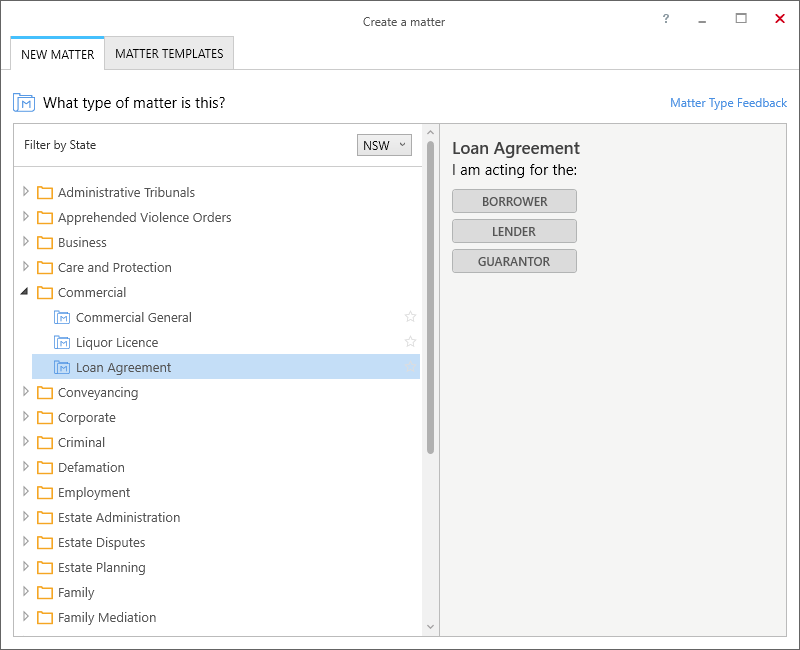
Task: Click the matter icon beside the heading
Action: click(23, 103)
